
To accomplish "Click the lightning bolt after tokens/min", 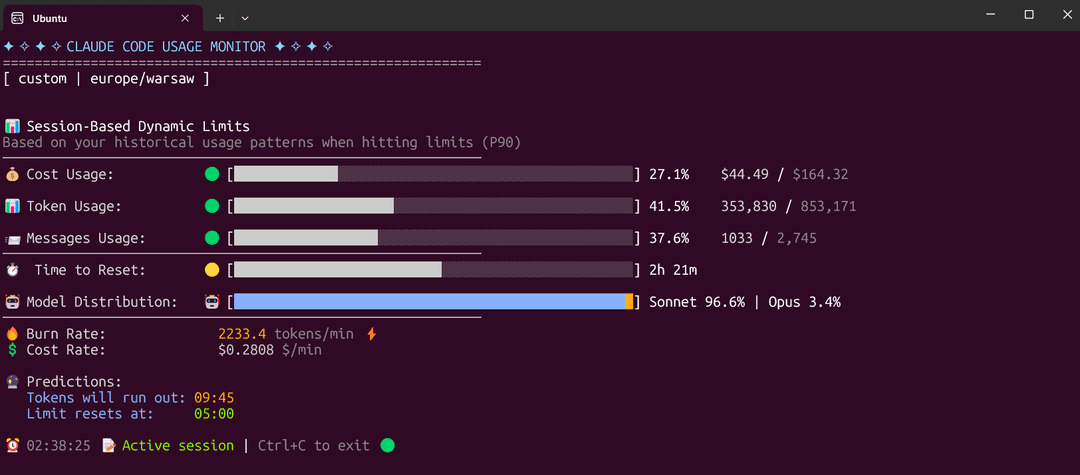I will pos(371,334).
